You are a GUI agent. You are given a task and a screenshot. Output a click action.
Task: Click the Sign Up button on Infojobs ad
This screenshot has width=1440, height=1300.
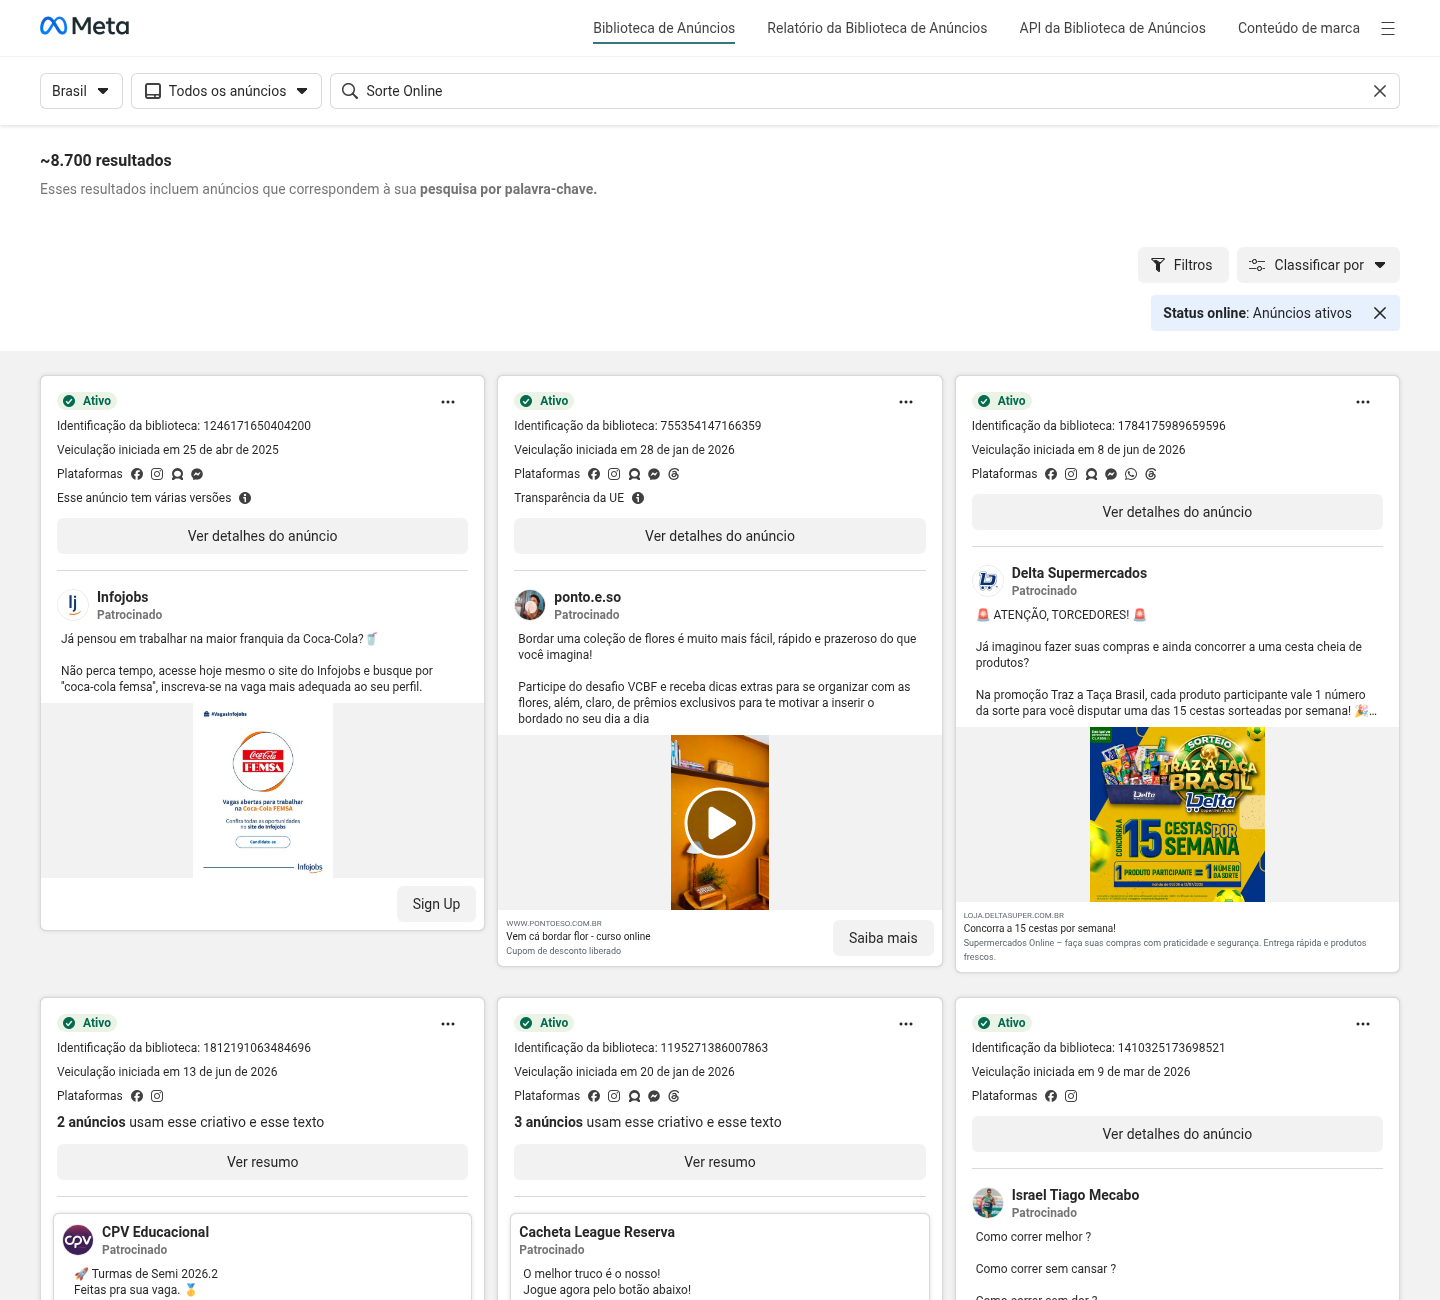(x=436, y=904)
